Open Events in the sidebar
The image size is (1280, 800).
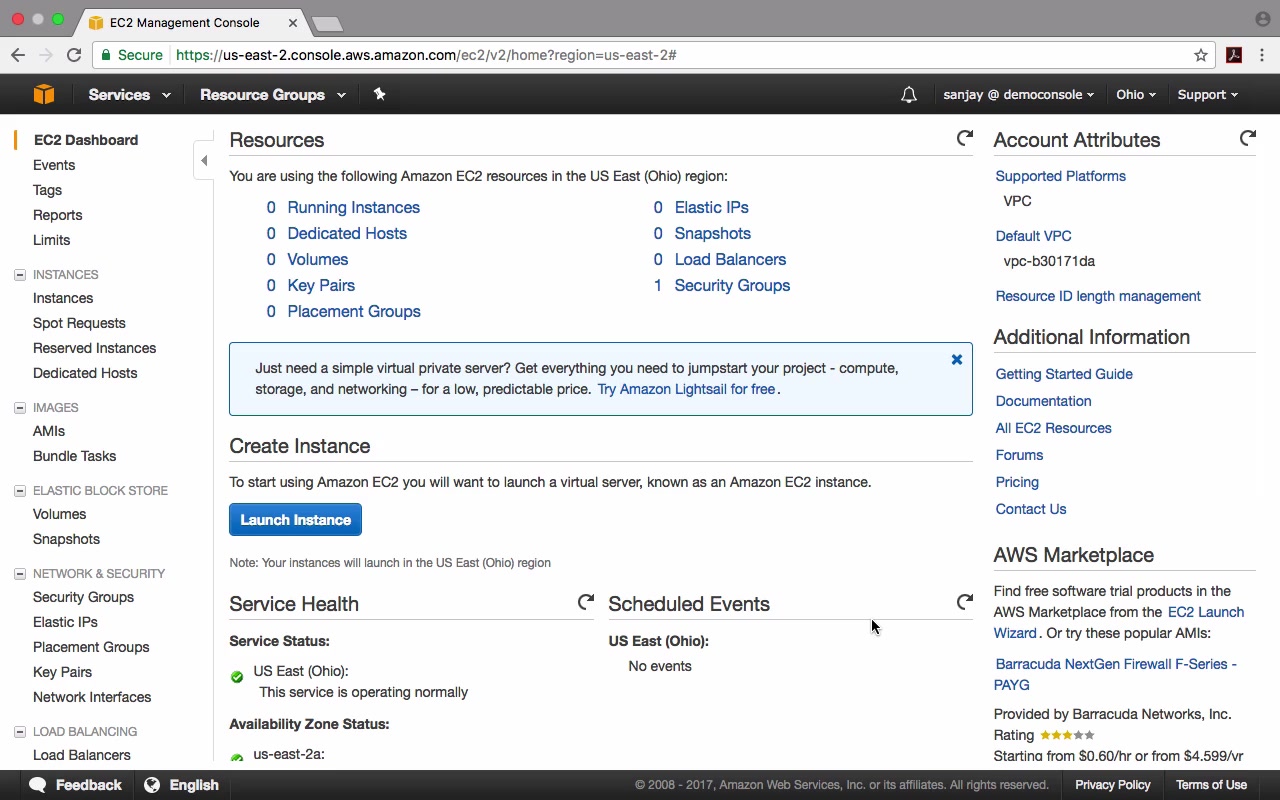pos(54,165)
